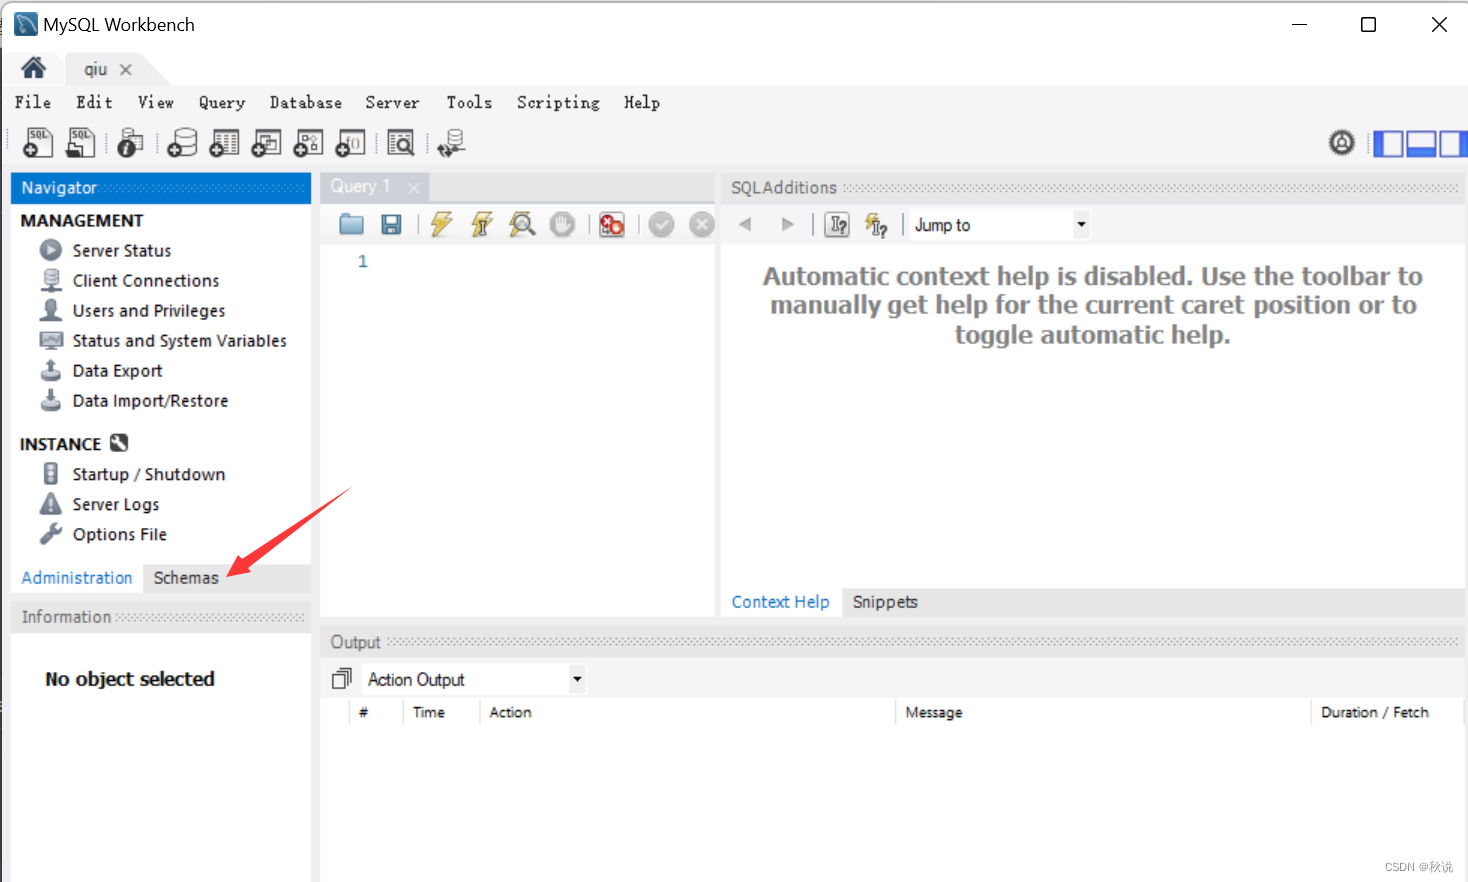Viewport: 1468px width, 882px height.
Task: Close the qiu connection tab
Action: pyautogui.click(x=126, y=69)
